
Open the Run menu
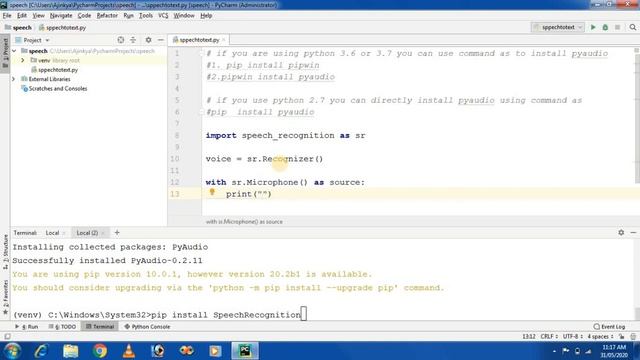coord(128,16)
